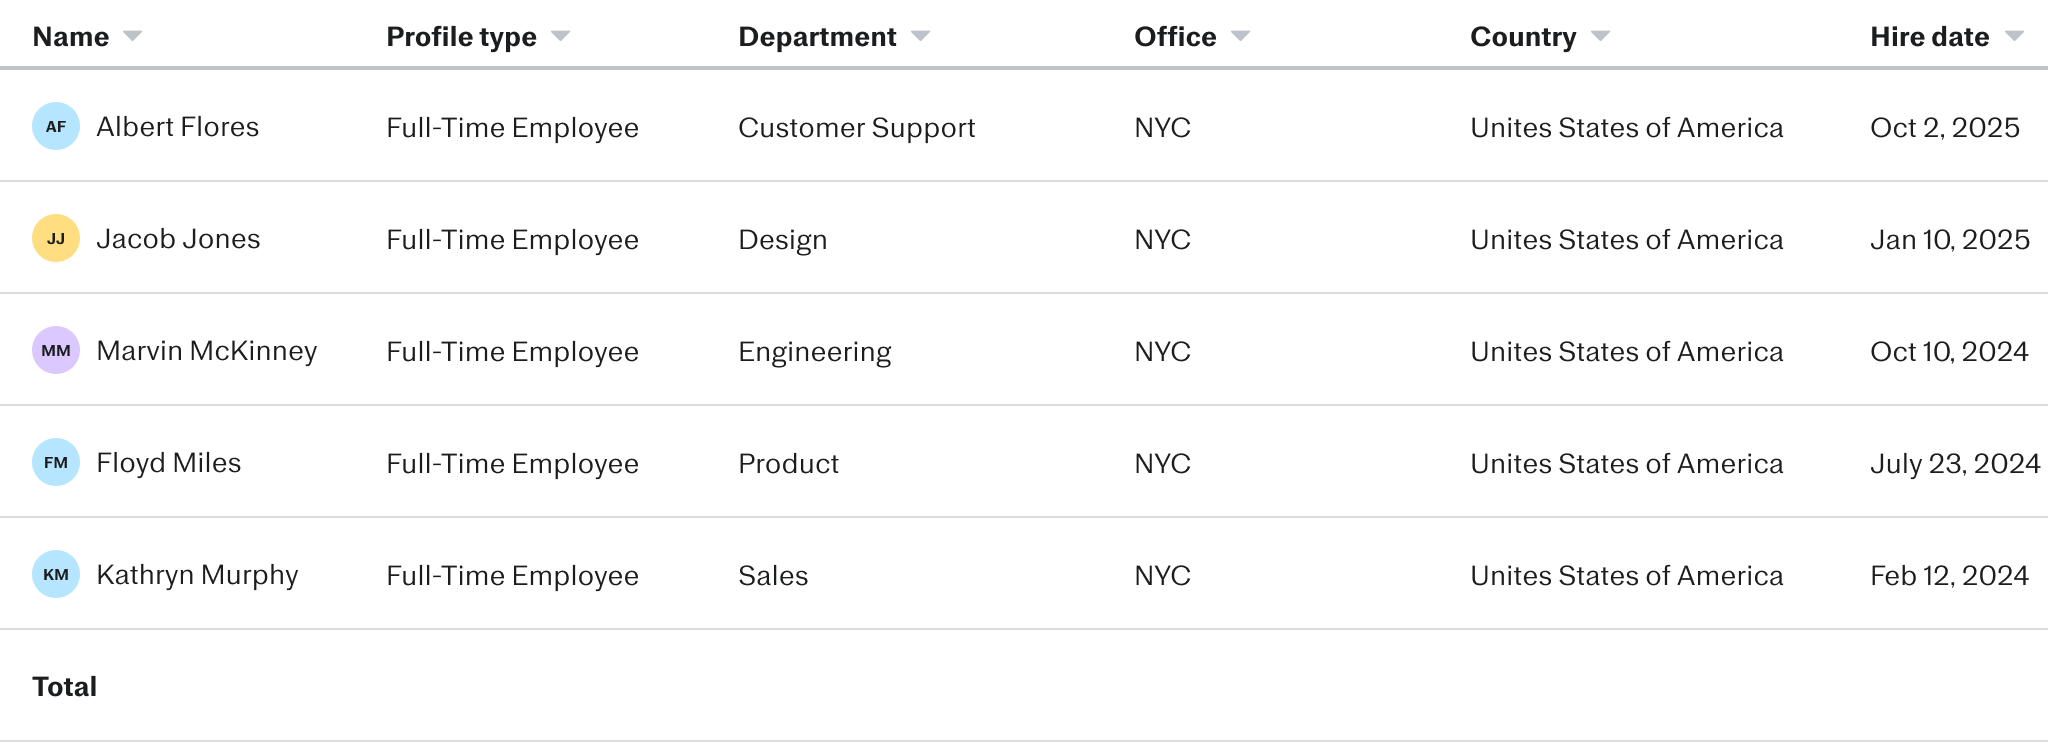Open the Office column dropdown arrow
This screenshot has width=2048, height=742.
[1240, 37]
